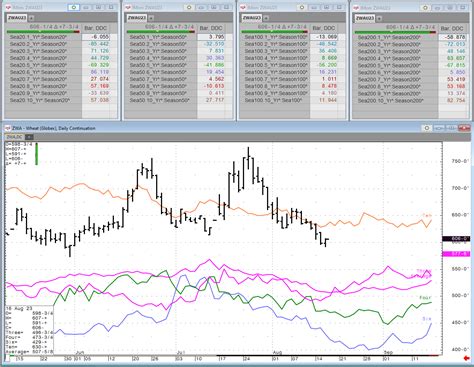The image size is (474, 367).
Task: Click the round icon in the Sea200 monitor title bar
Action: coord(425,7)
